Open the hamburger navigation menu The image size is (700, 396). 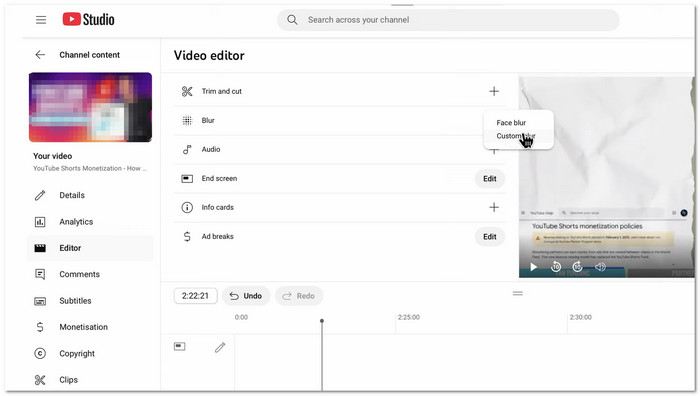pyautogui.click(x=41, y=20)
